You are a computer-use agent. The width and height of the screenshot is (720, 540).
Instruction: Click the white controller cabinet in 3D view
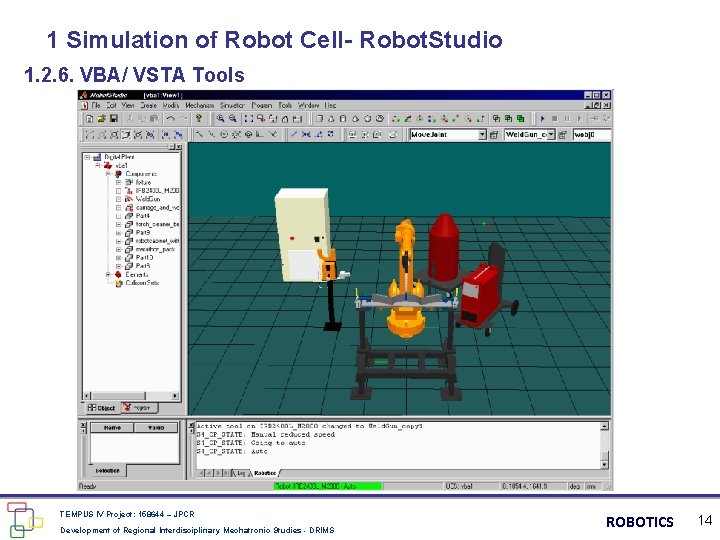(301, 234)
